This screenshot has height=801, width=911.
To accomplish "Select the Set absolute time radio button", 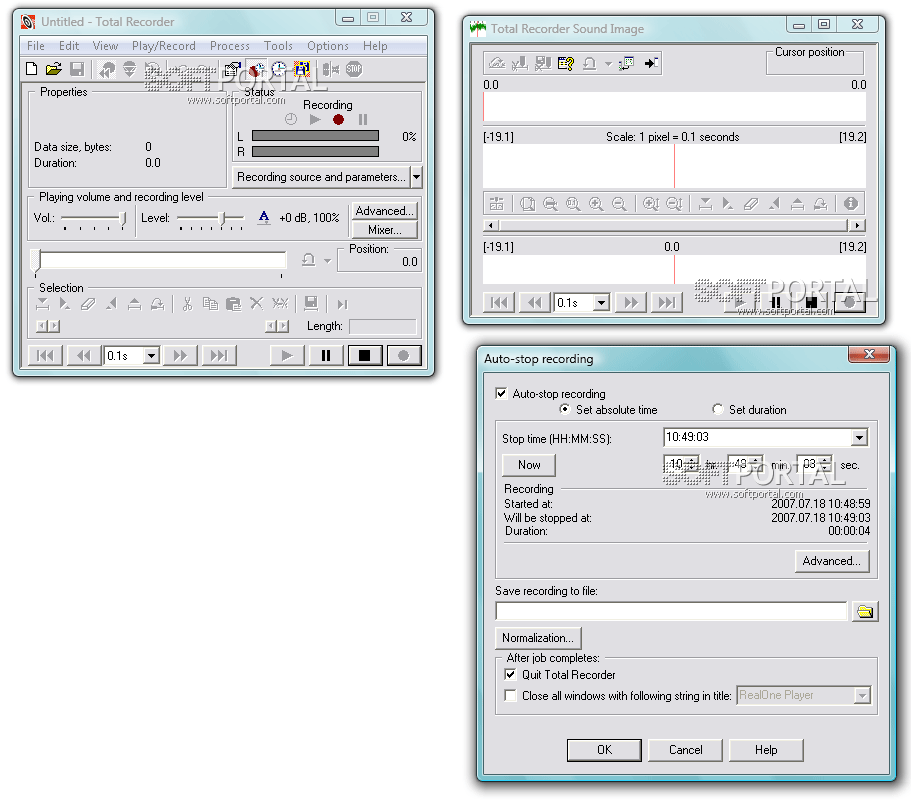I will [x=564, y=410].
